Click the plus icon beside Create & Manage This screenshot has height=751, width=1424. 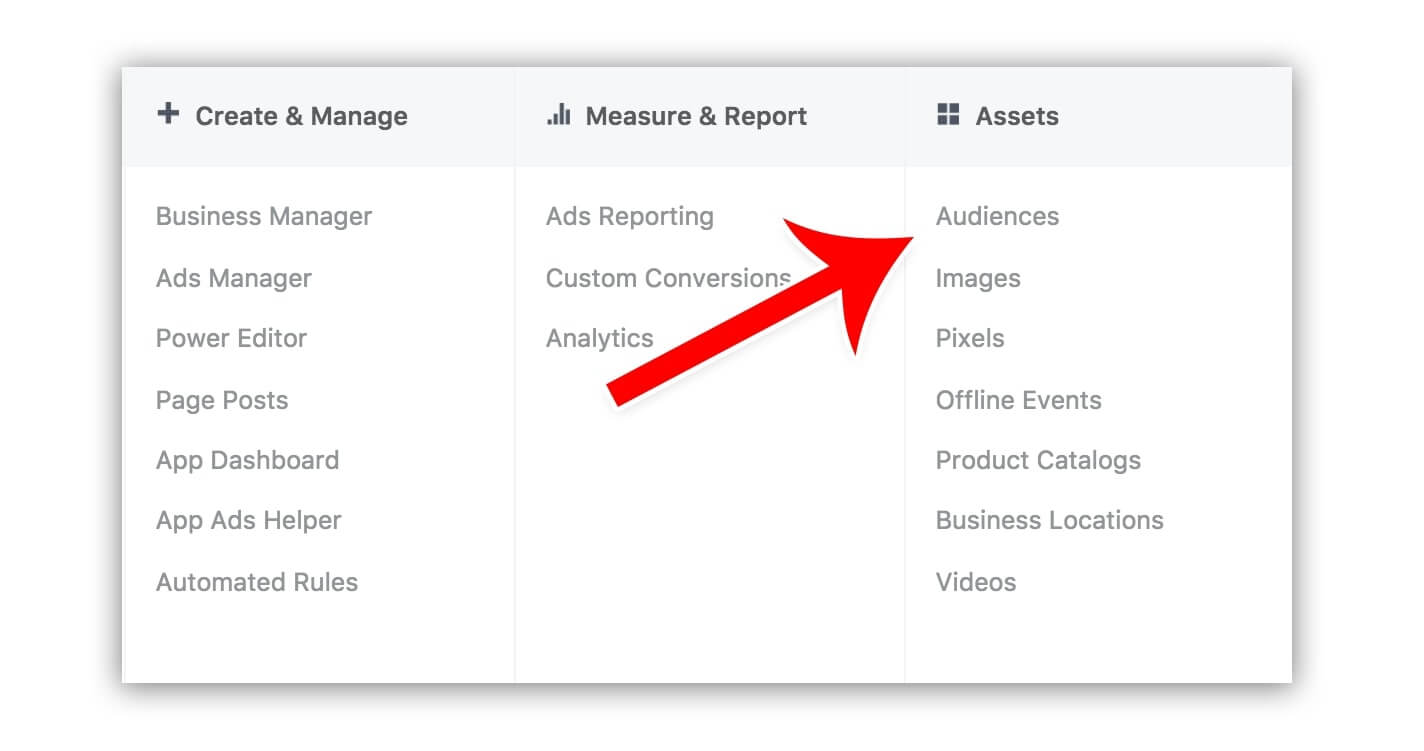click(168, 114)
